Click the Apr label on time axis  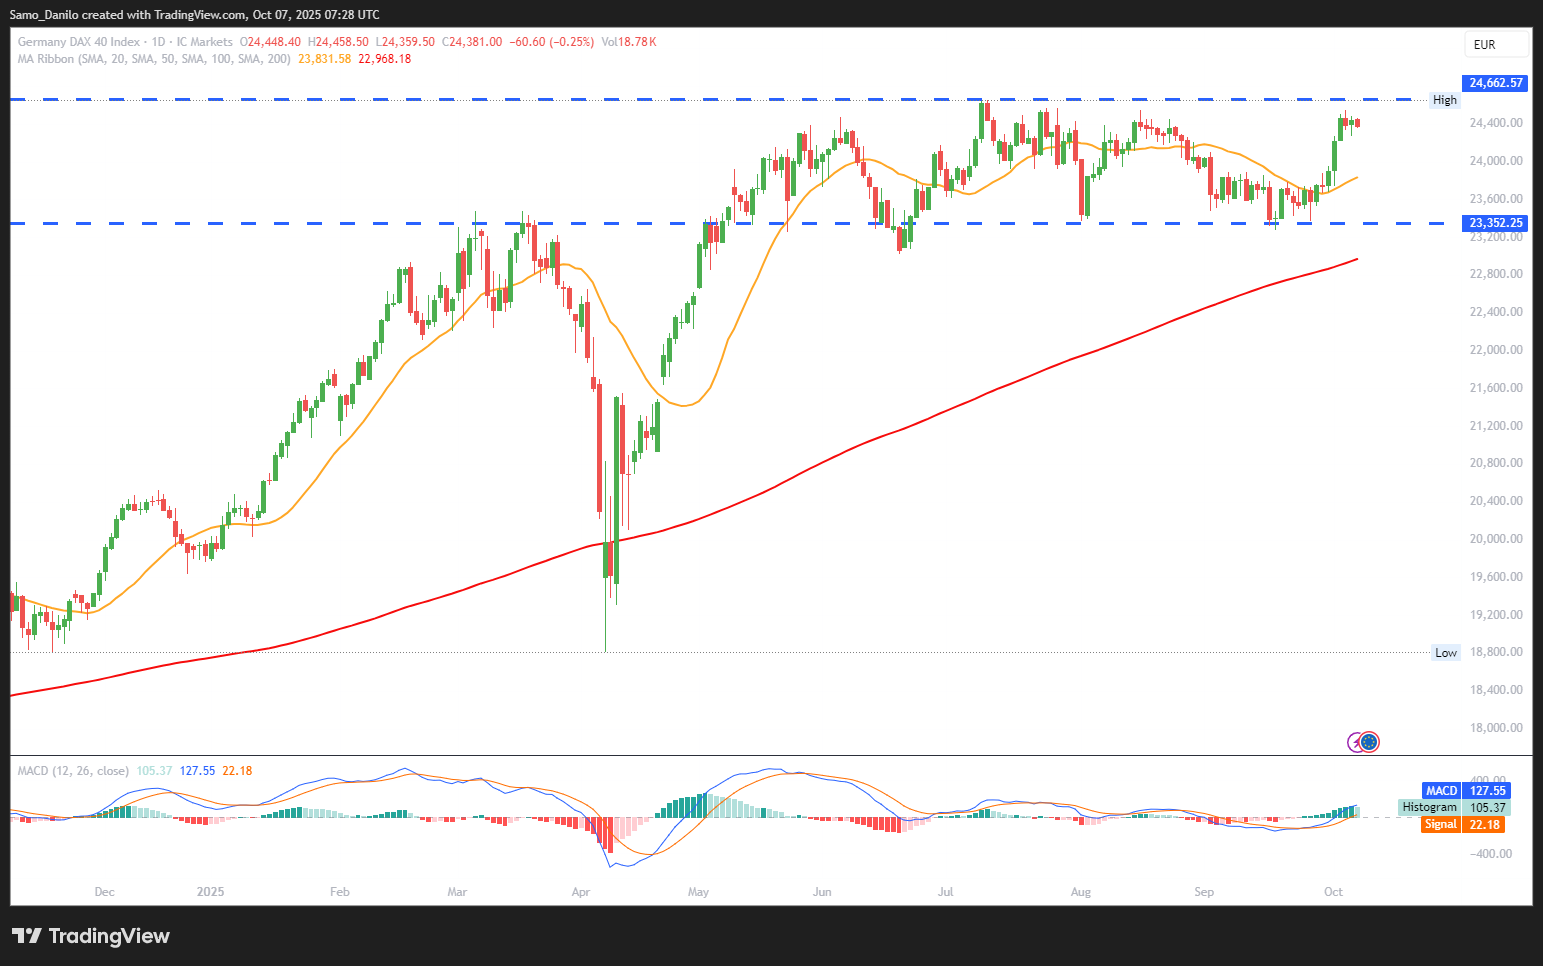pos(580,892)
